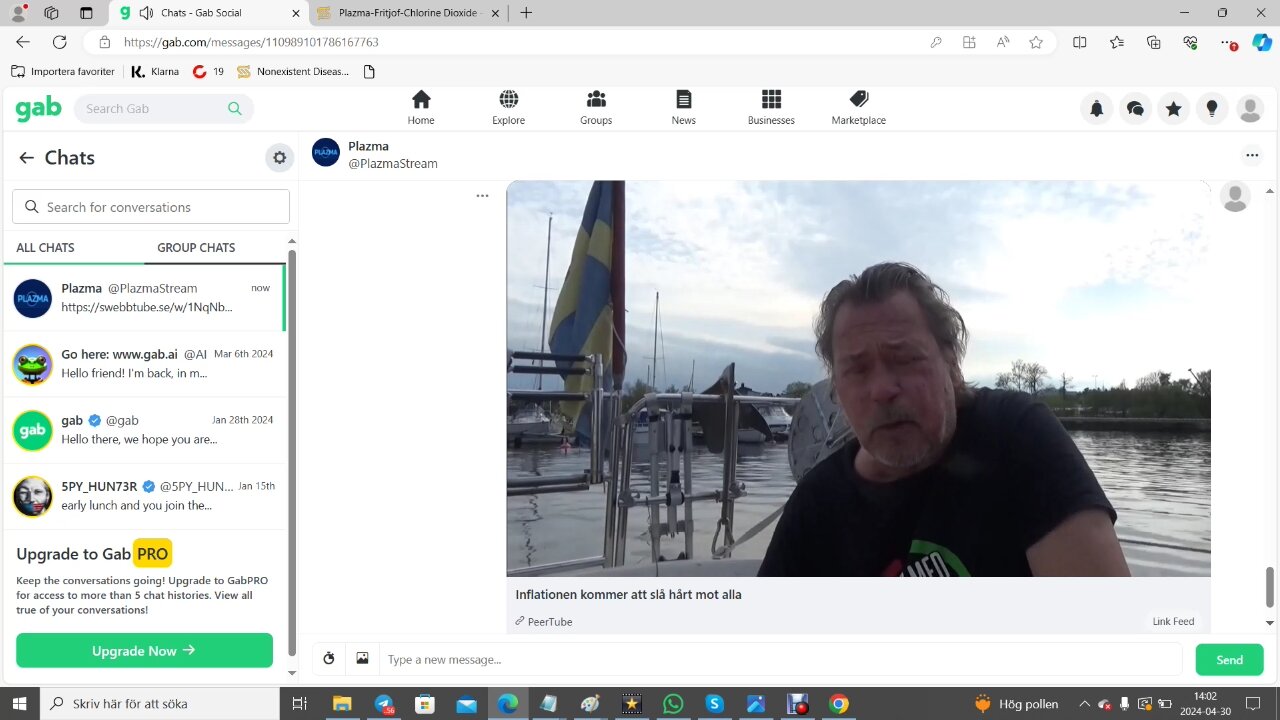This screenshot has height=720, width=1280.
Task: Switch to Plazma-Fritjof-Chlorine Dioxide browser tab
Action: click(x=408, y=13)
